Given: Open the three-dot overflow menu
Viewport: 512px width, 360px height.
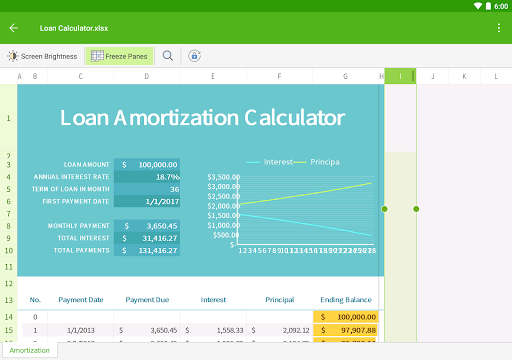Looking at the screenshot, I should tap(499, 28).
